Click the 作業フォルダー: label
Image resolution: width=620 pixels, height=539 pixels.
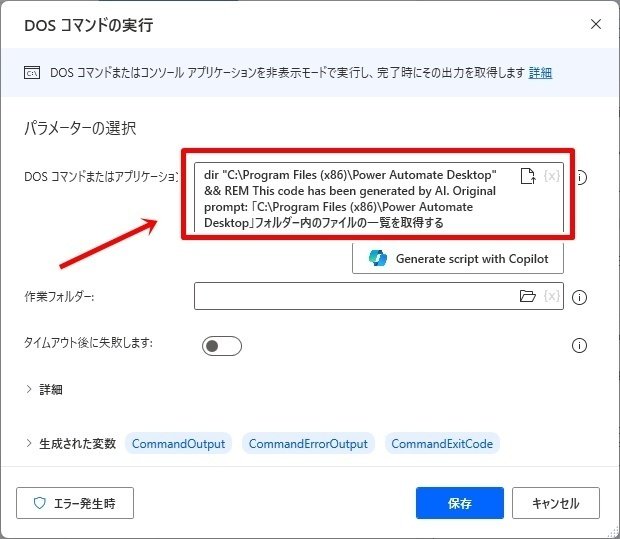(x=59, y=296)
